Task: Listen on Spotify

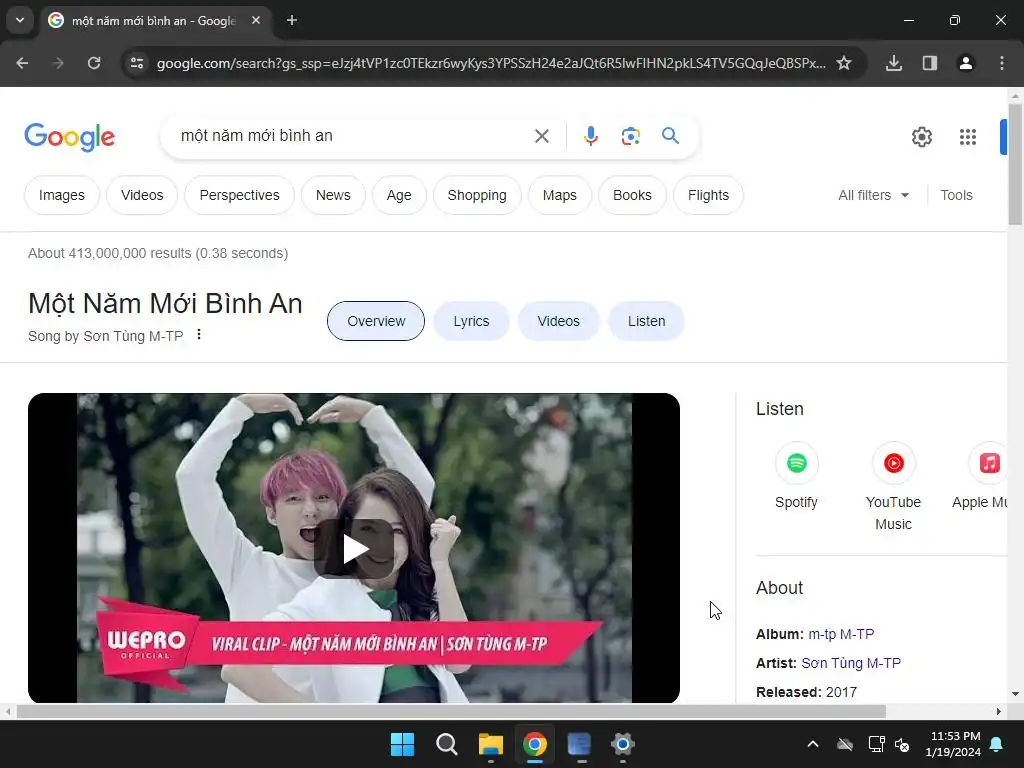Action: point(796,477)
